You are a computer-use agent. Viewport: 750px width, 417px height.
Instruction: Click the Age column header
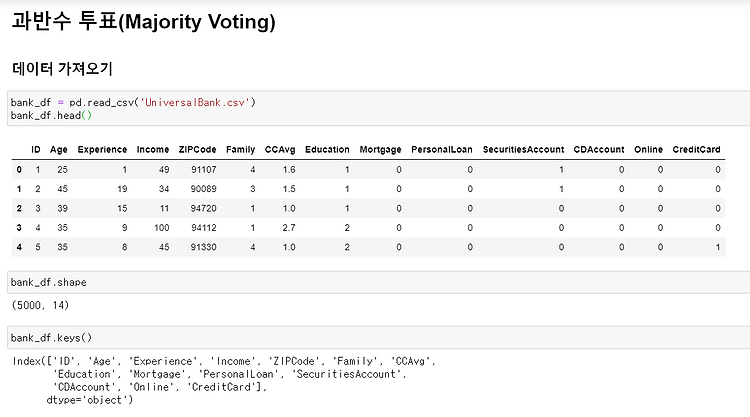tap(59, 149)
